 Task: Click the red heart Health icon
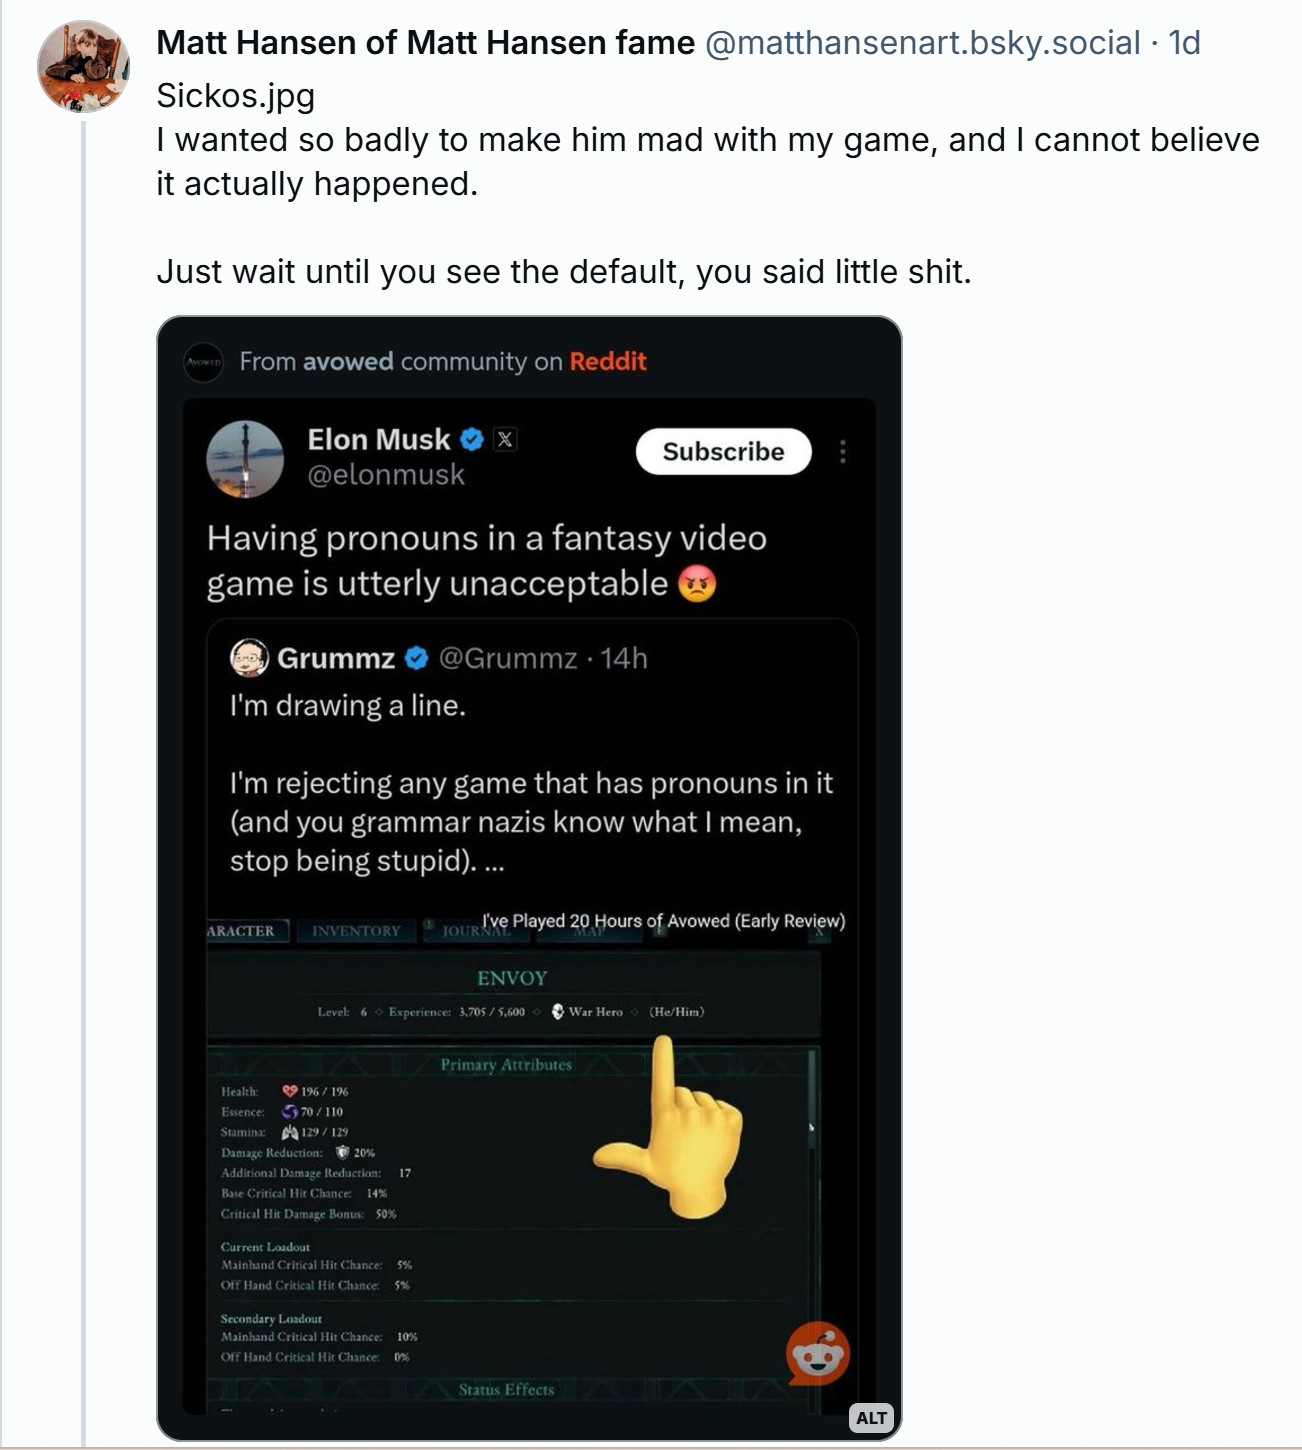290,1091
